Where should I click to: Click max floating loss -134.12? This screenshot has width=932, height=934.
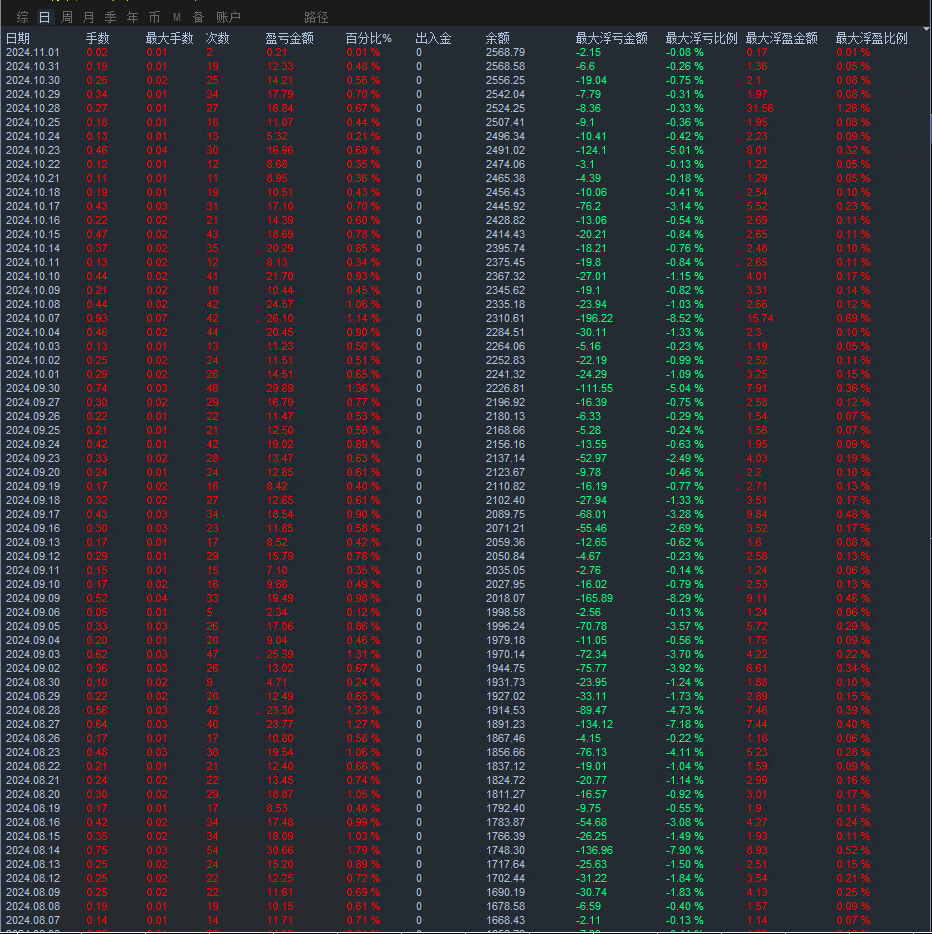tap(594, 724)
